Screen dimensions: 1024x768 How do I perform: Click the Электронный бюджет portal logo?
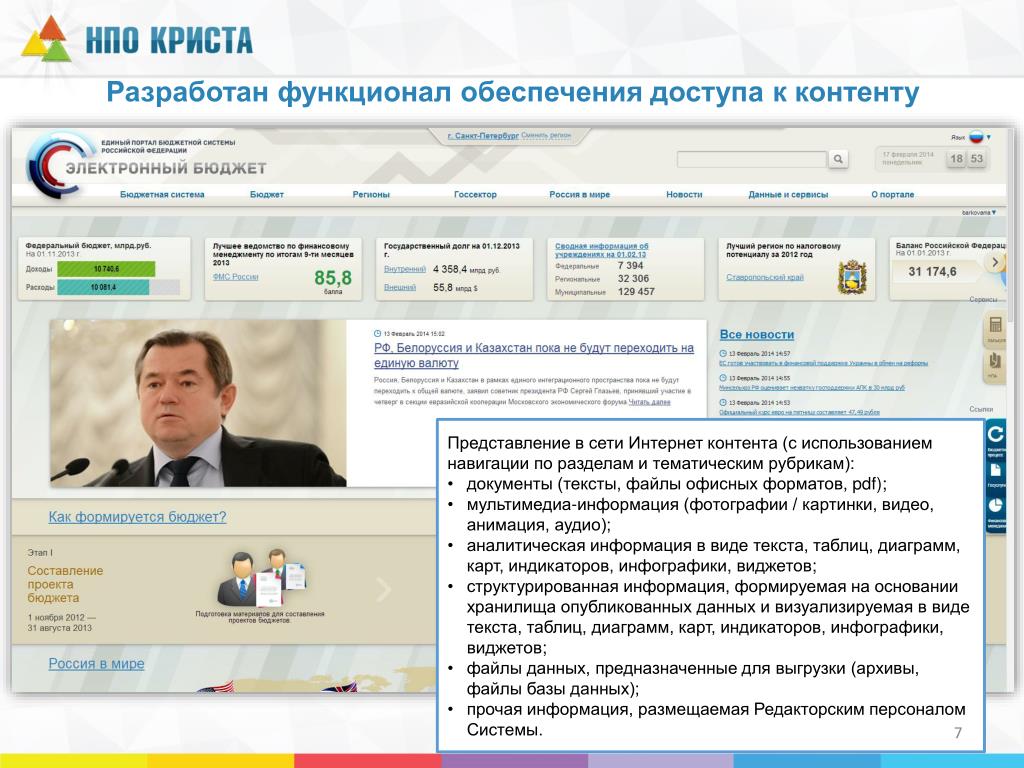pos(146,165)
